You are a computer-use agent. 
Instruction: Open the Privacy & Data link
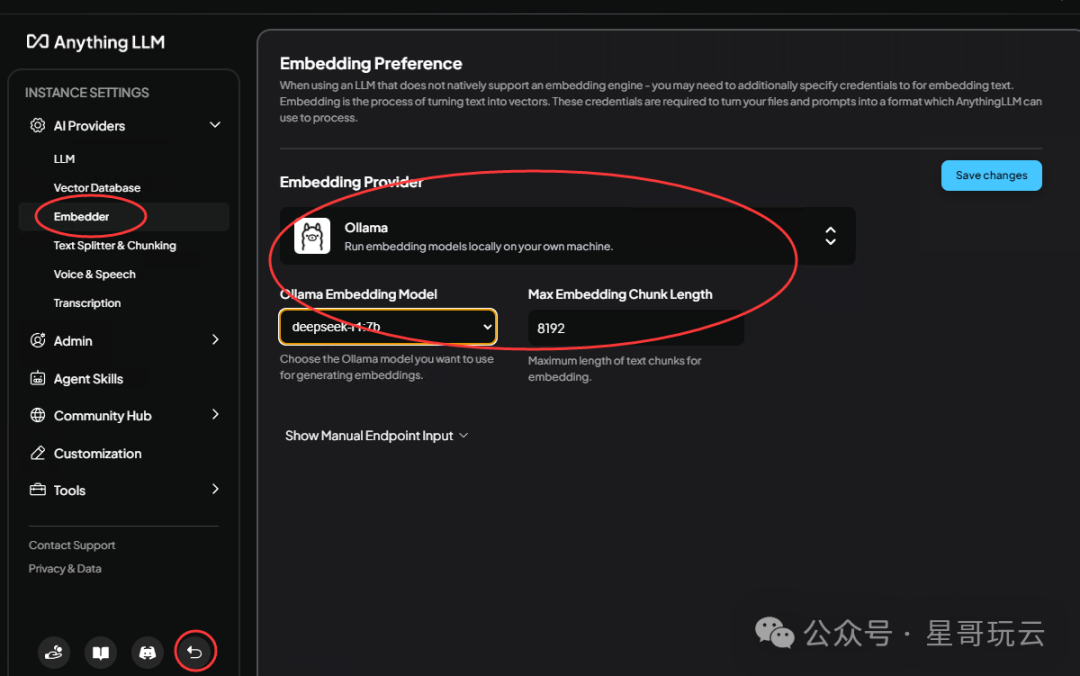65,569
